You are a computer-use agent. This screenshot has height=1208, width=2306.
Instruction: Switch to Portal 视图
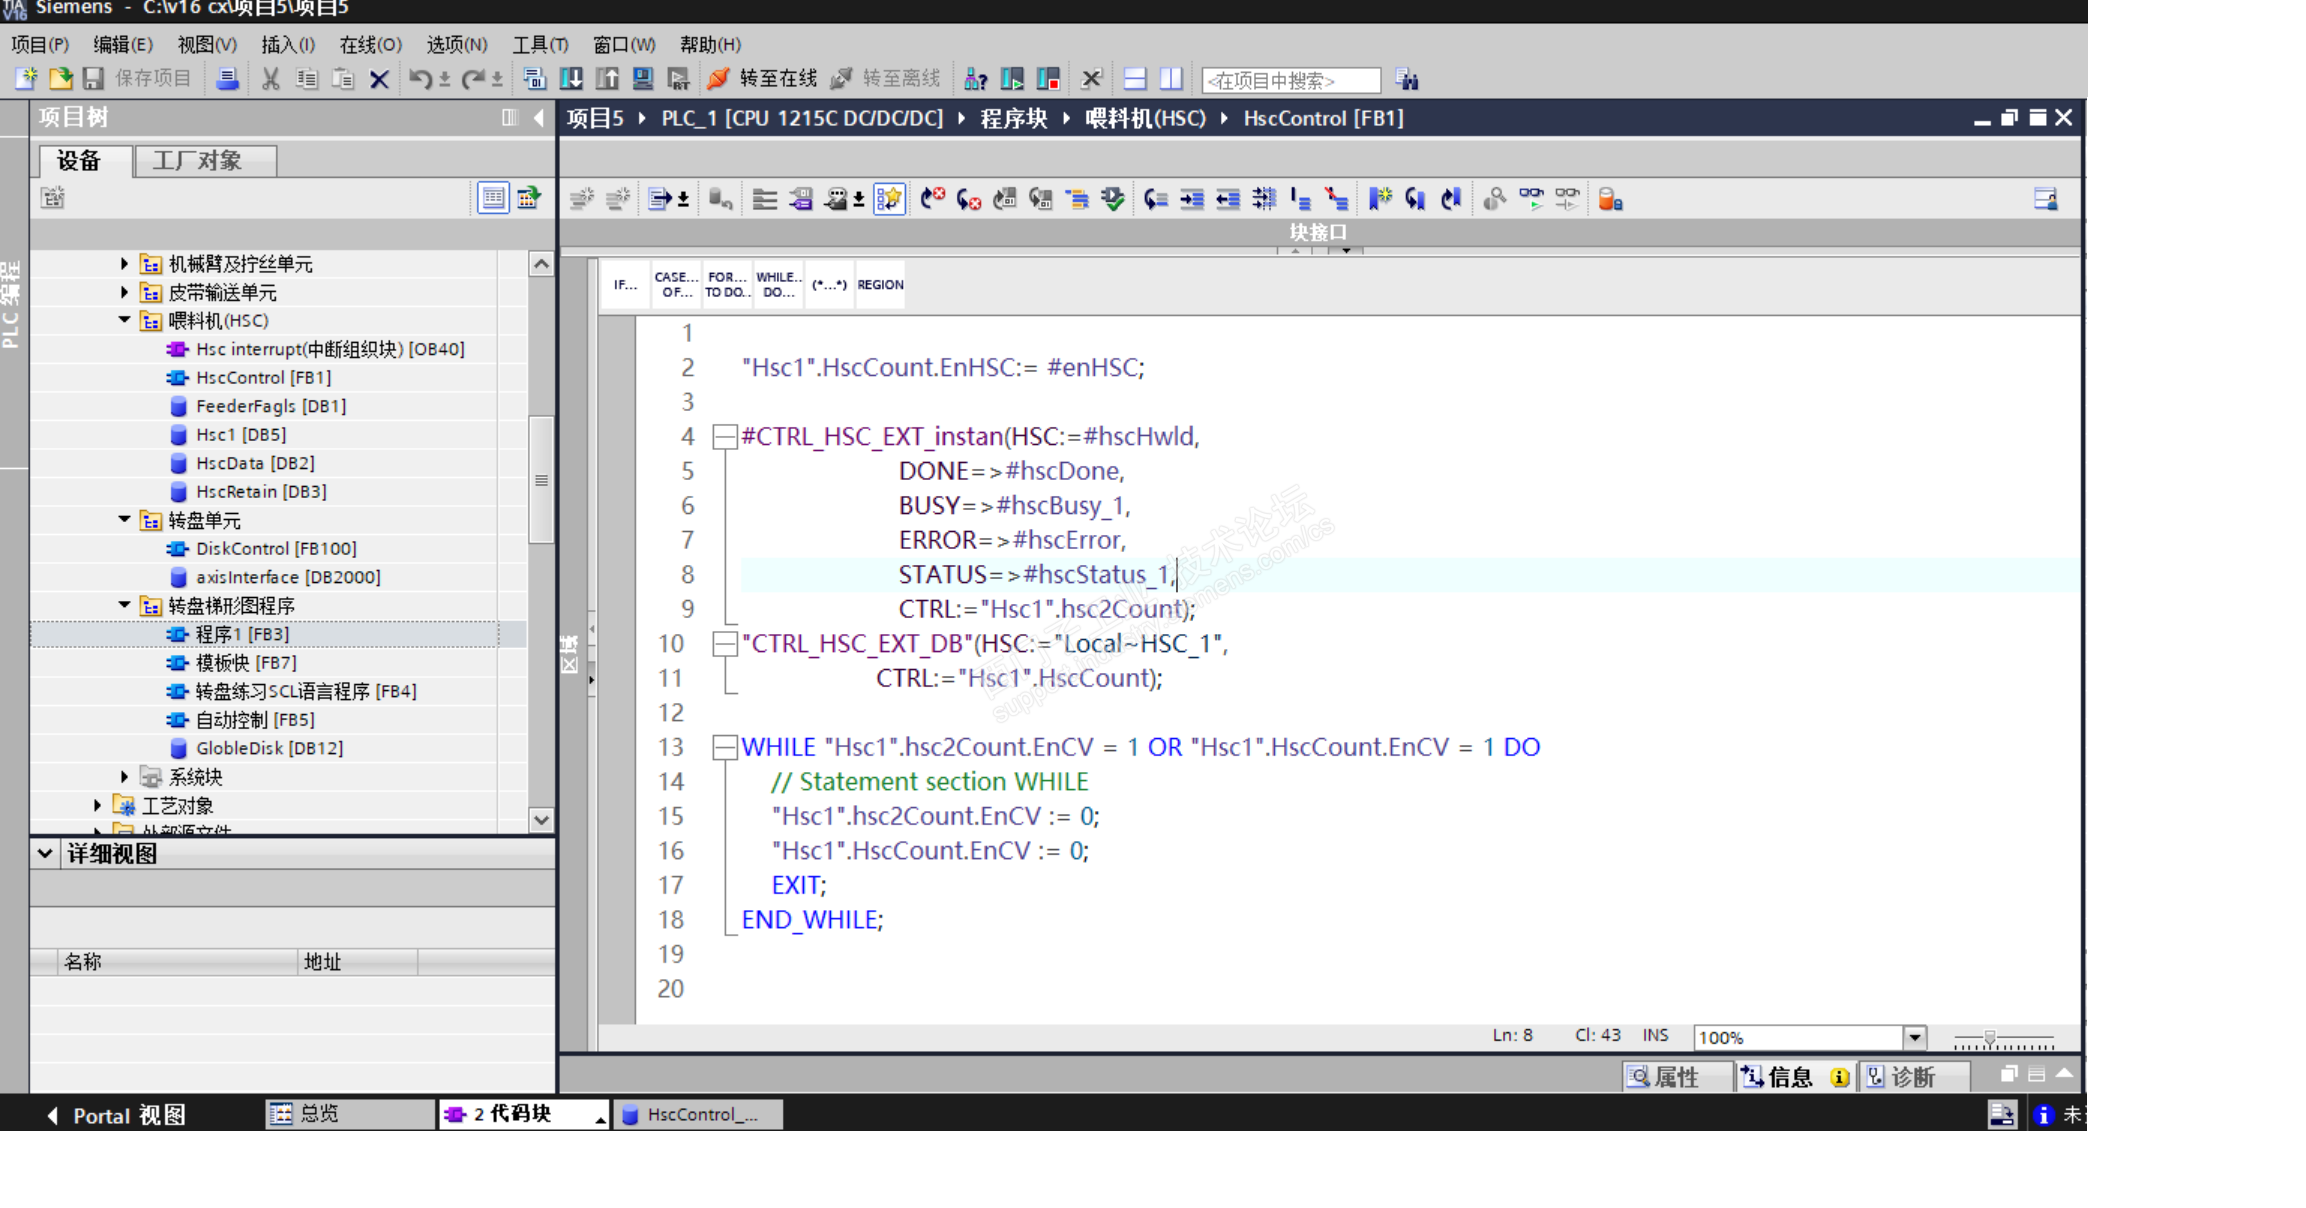[x=115, y=1115]
